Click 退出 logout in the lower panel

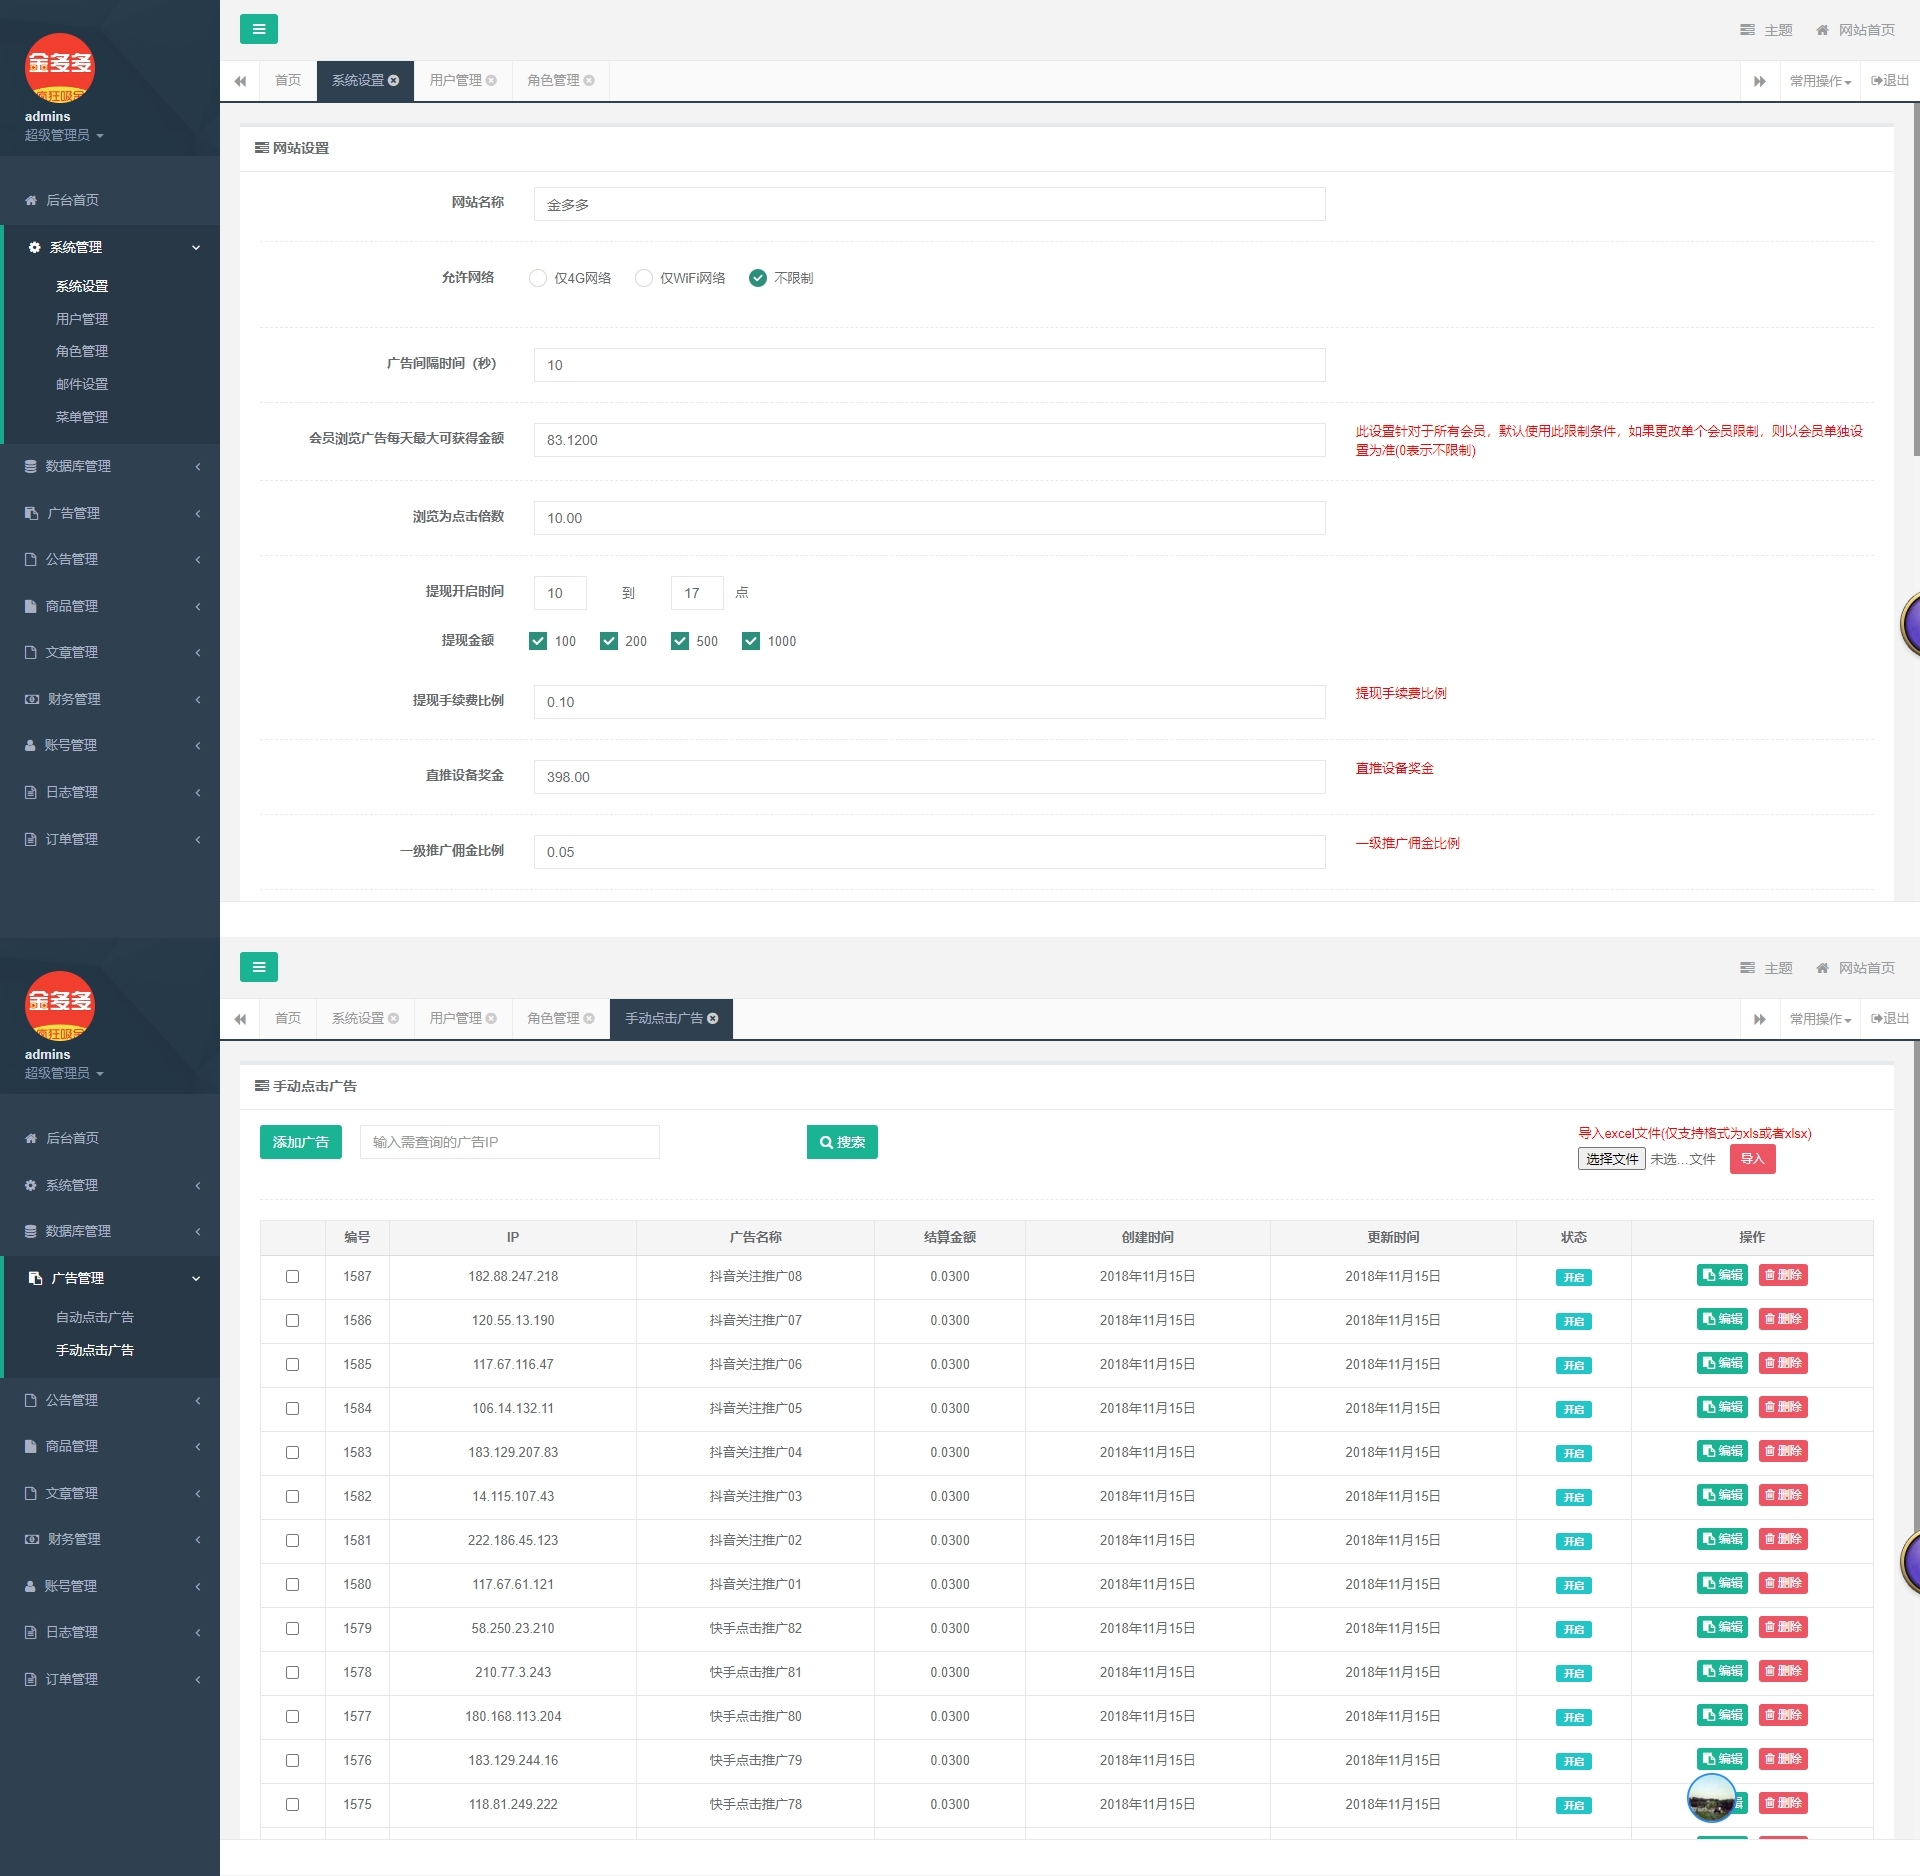click(x=1890, y=1019)
